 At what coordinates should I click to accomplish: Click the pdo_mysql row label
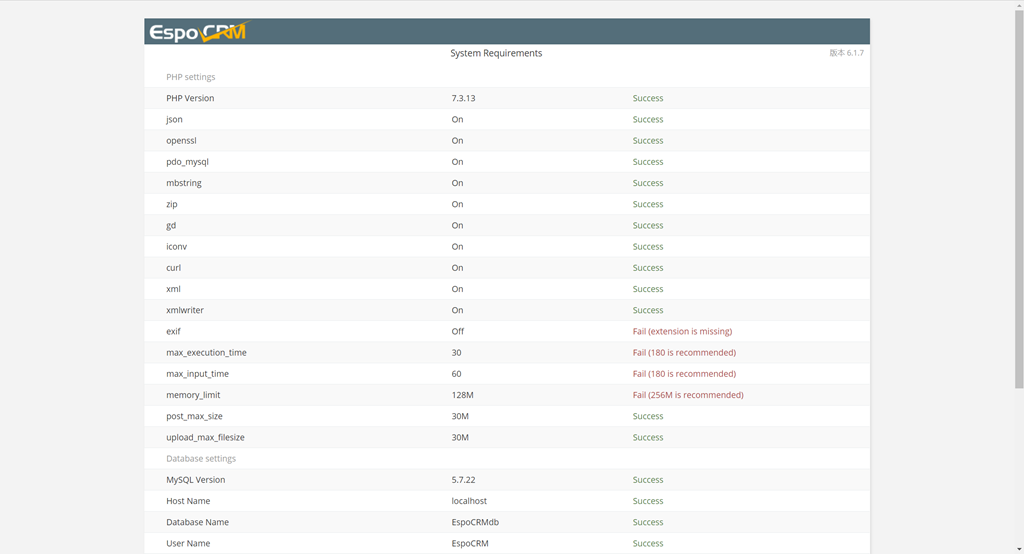187,162
